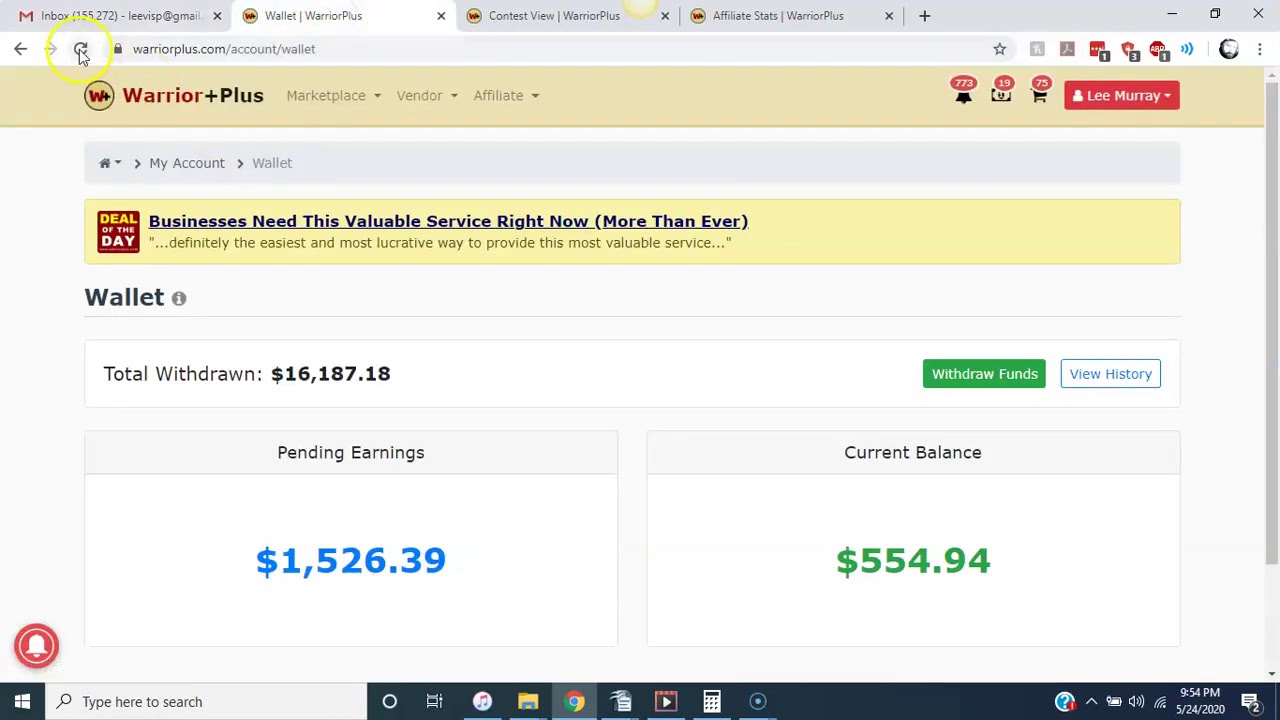
Task: Bookmark this page with the star icon
Action: [x=999, y=49]
